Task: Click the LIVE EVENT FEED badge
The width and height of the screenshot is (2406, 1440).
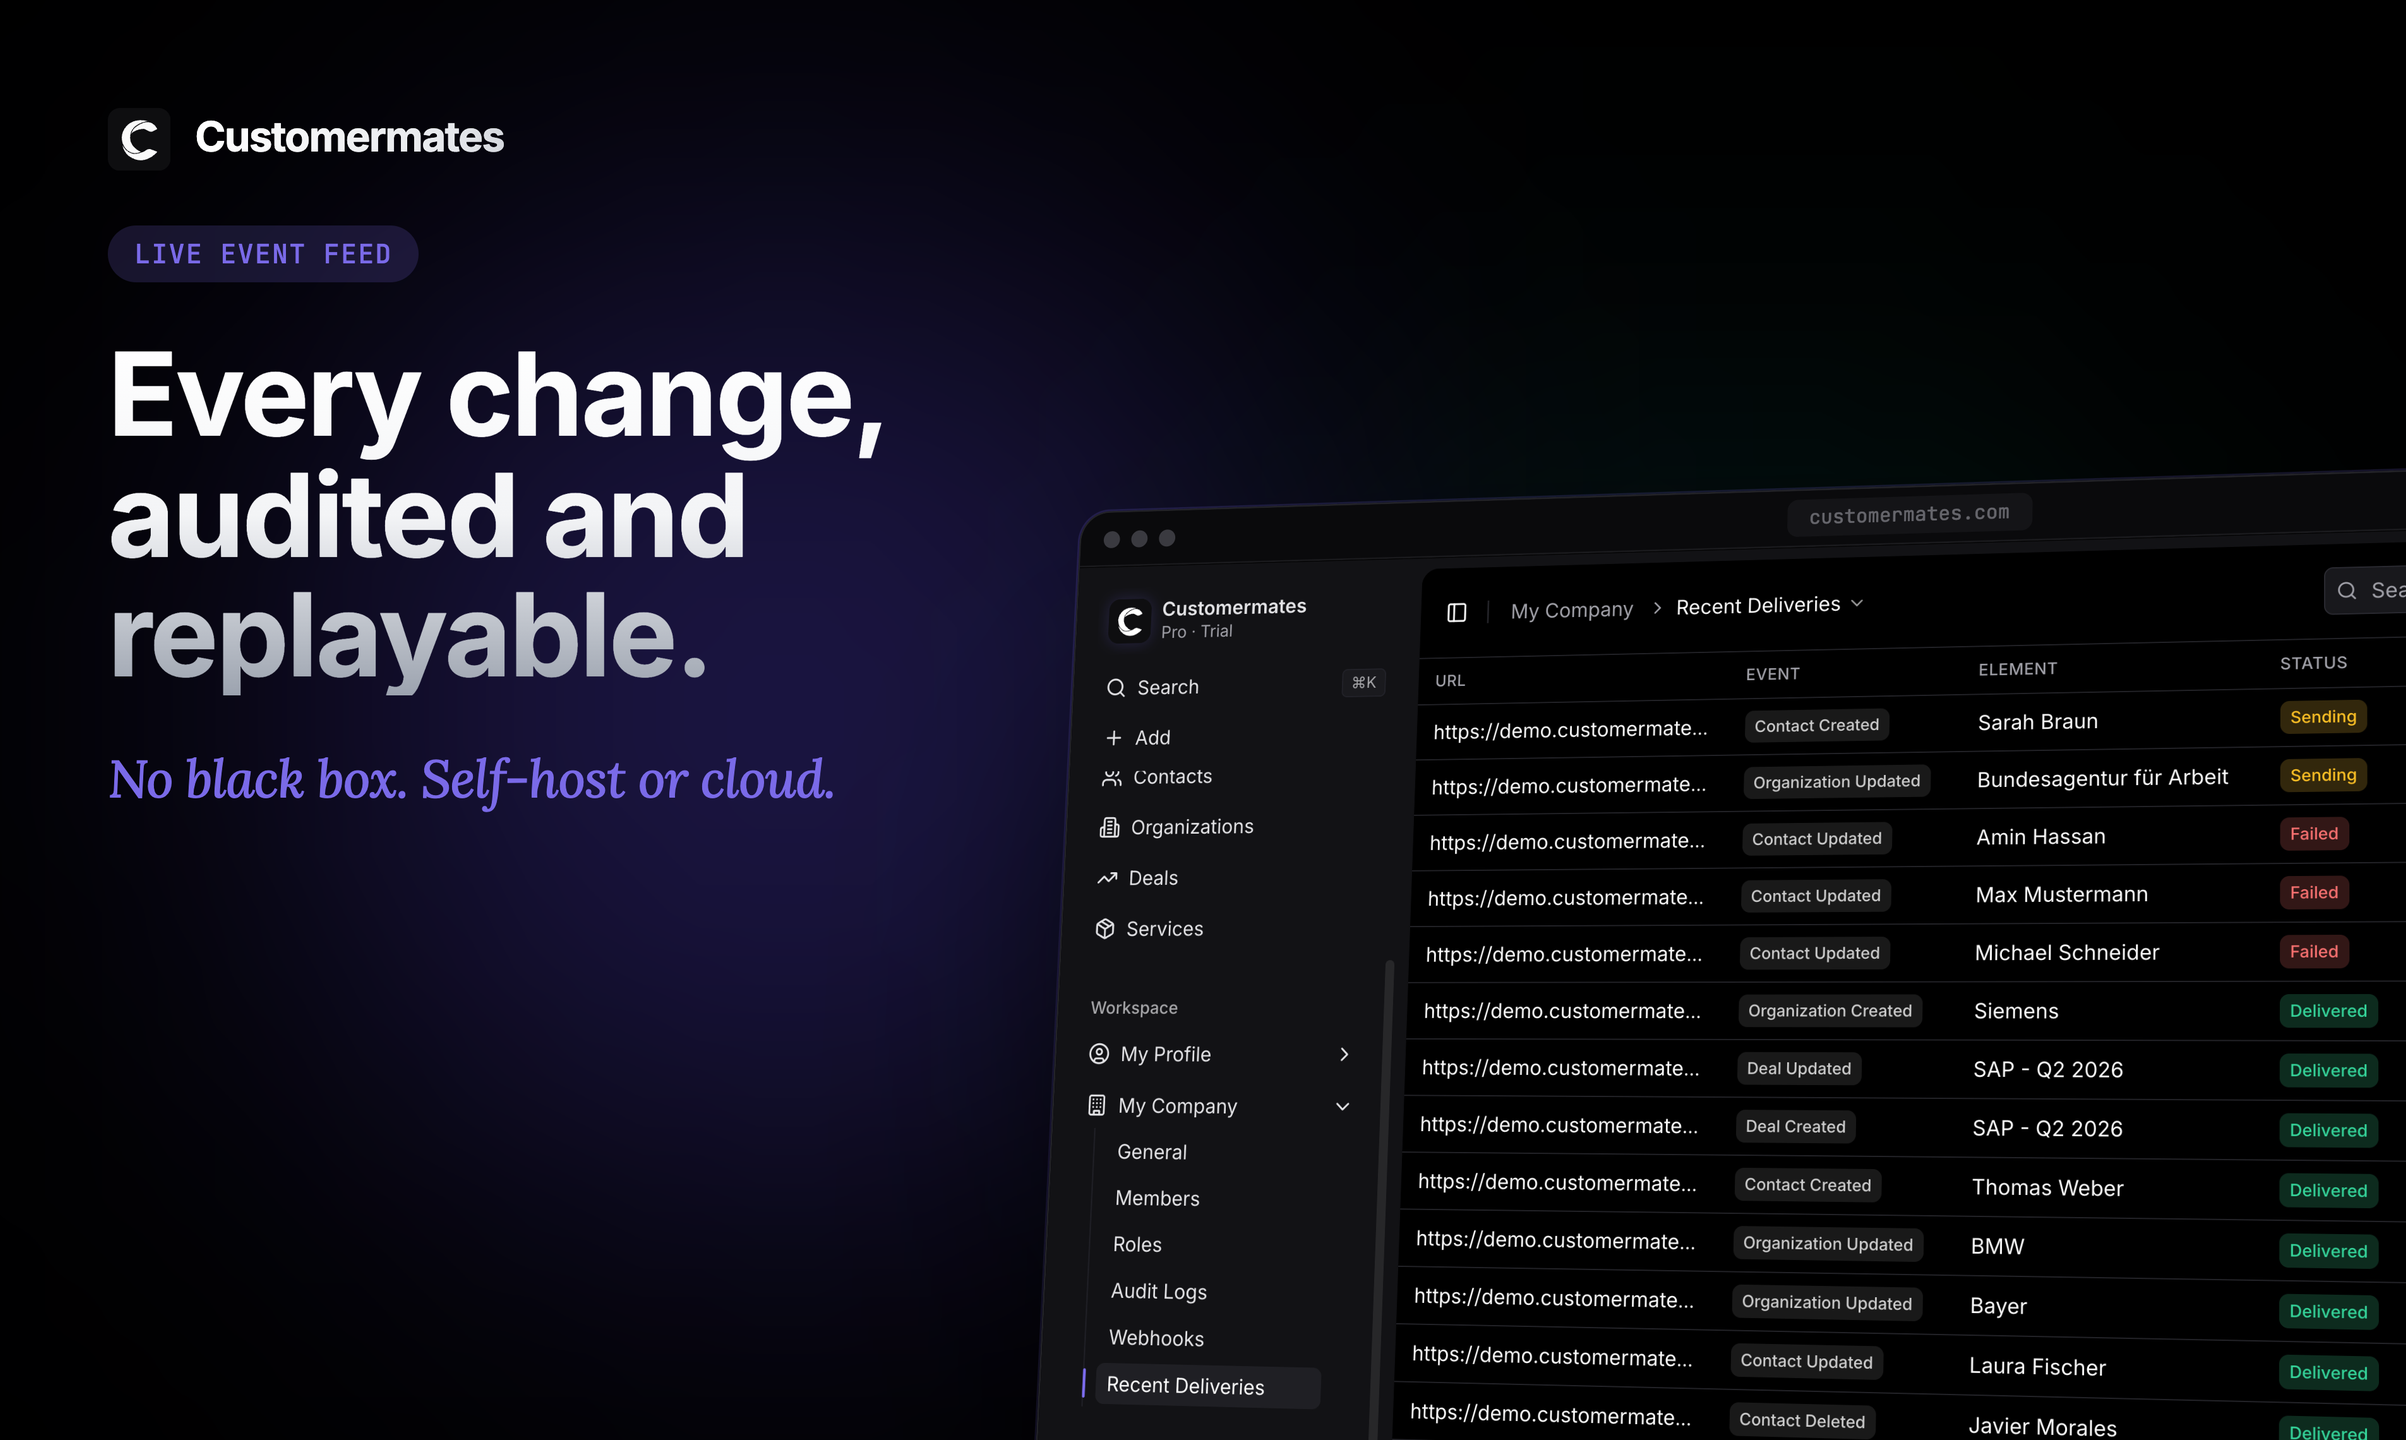Action: point(263,254)
